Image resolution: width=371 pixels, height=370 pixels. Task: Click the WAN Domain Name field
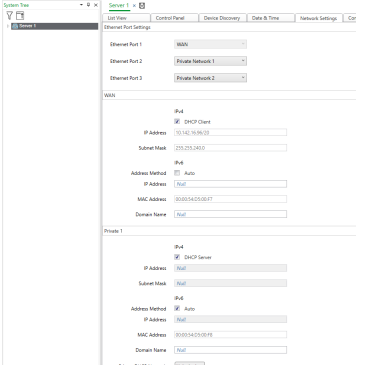[x=230, y=214]
